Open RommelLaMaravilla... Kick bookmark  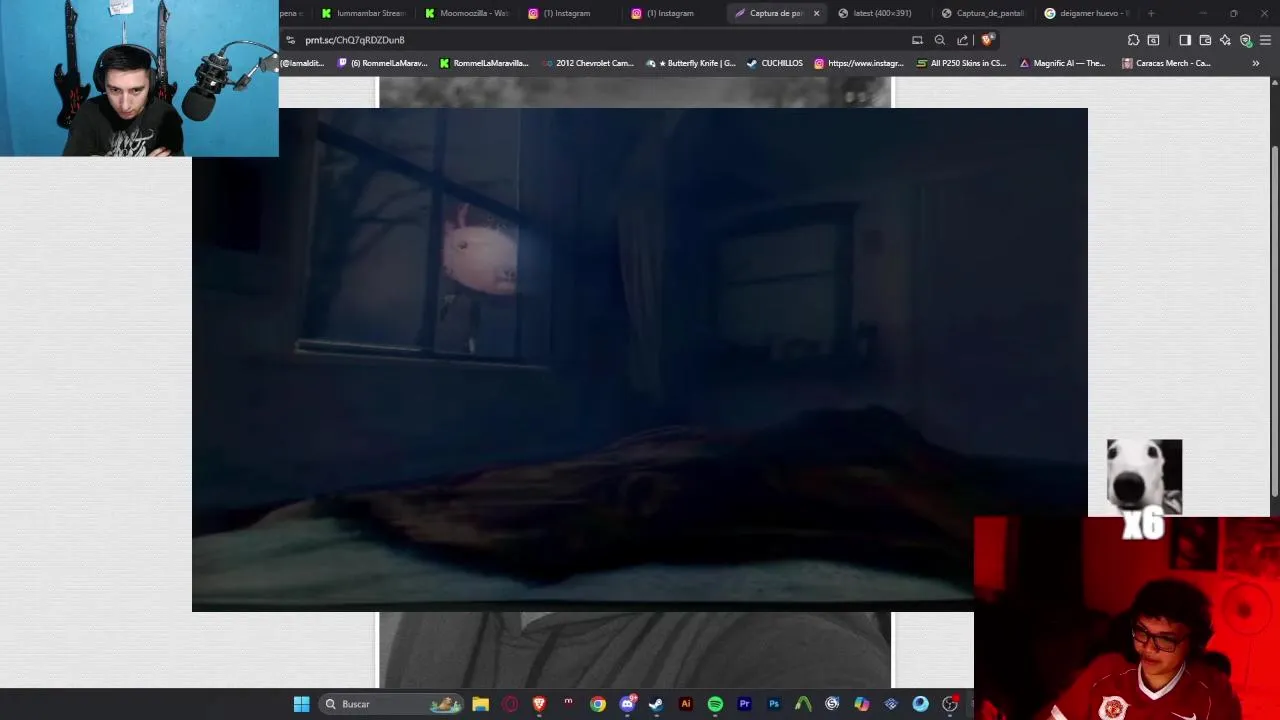pos(484,63)
